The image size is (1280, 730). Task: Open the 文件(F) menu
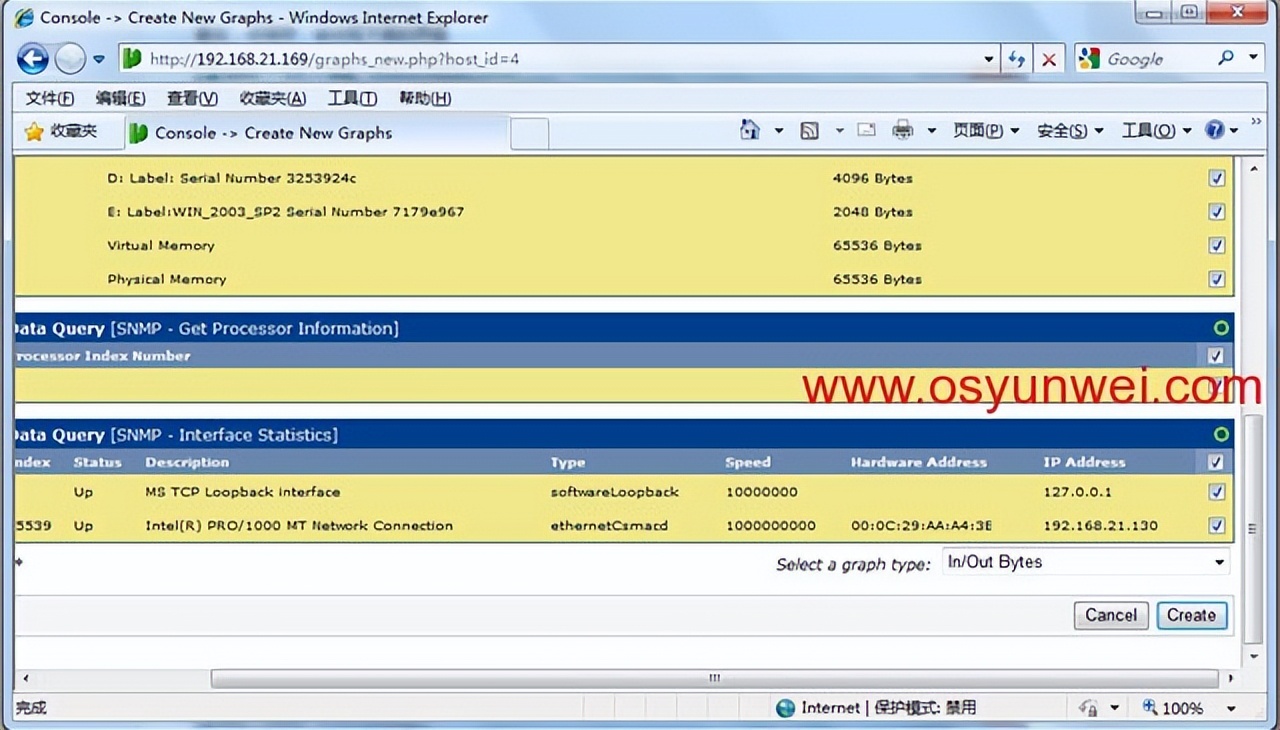[48, 98]
